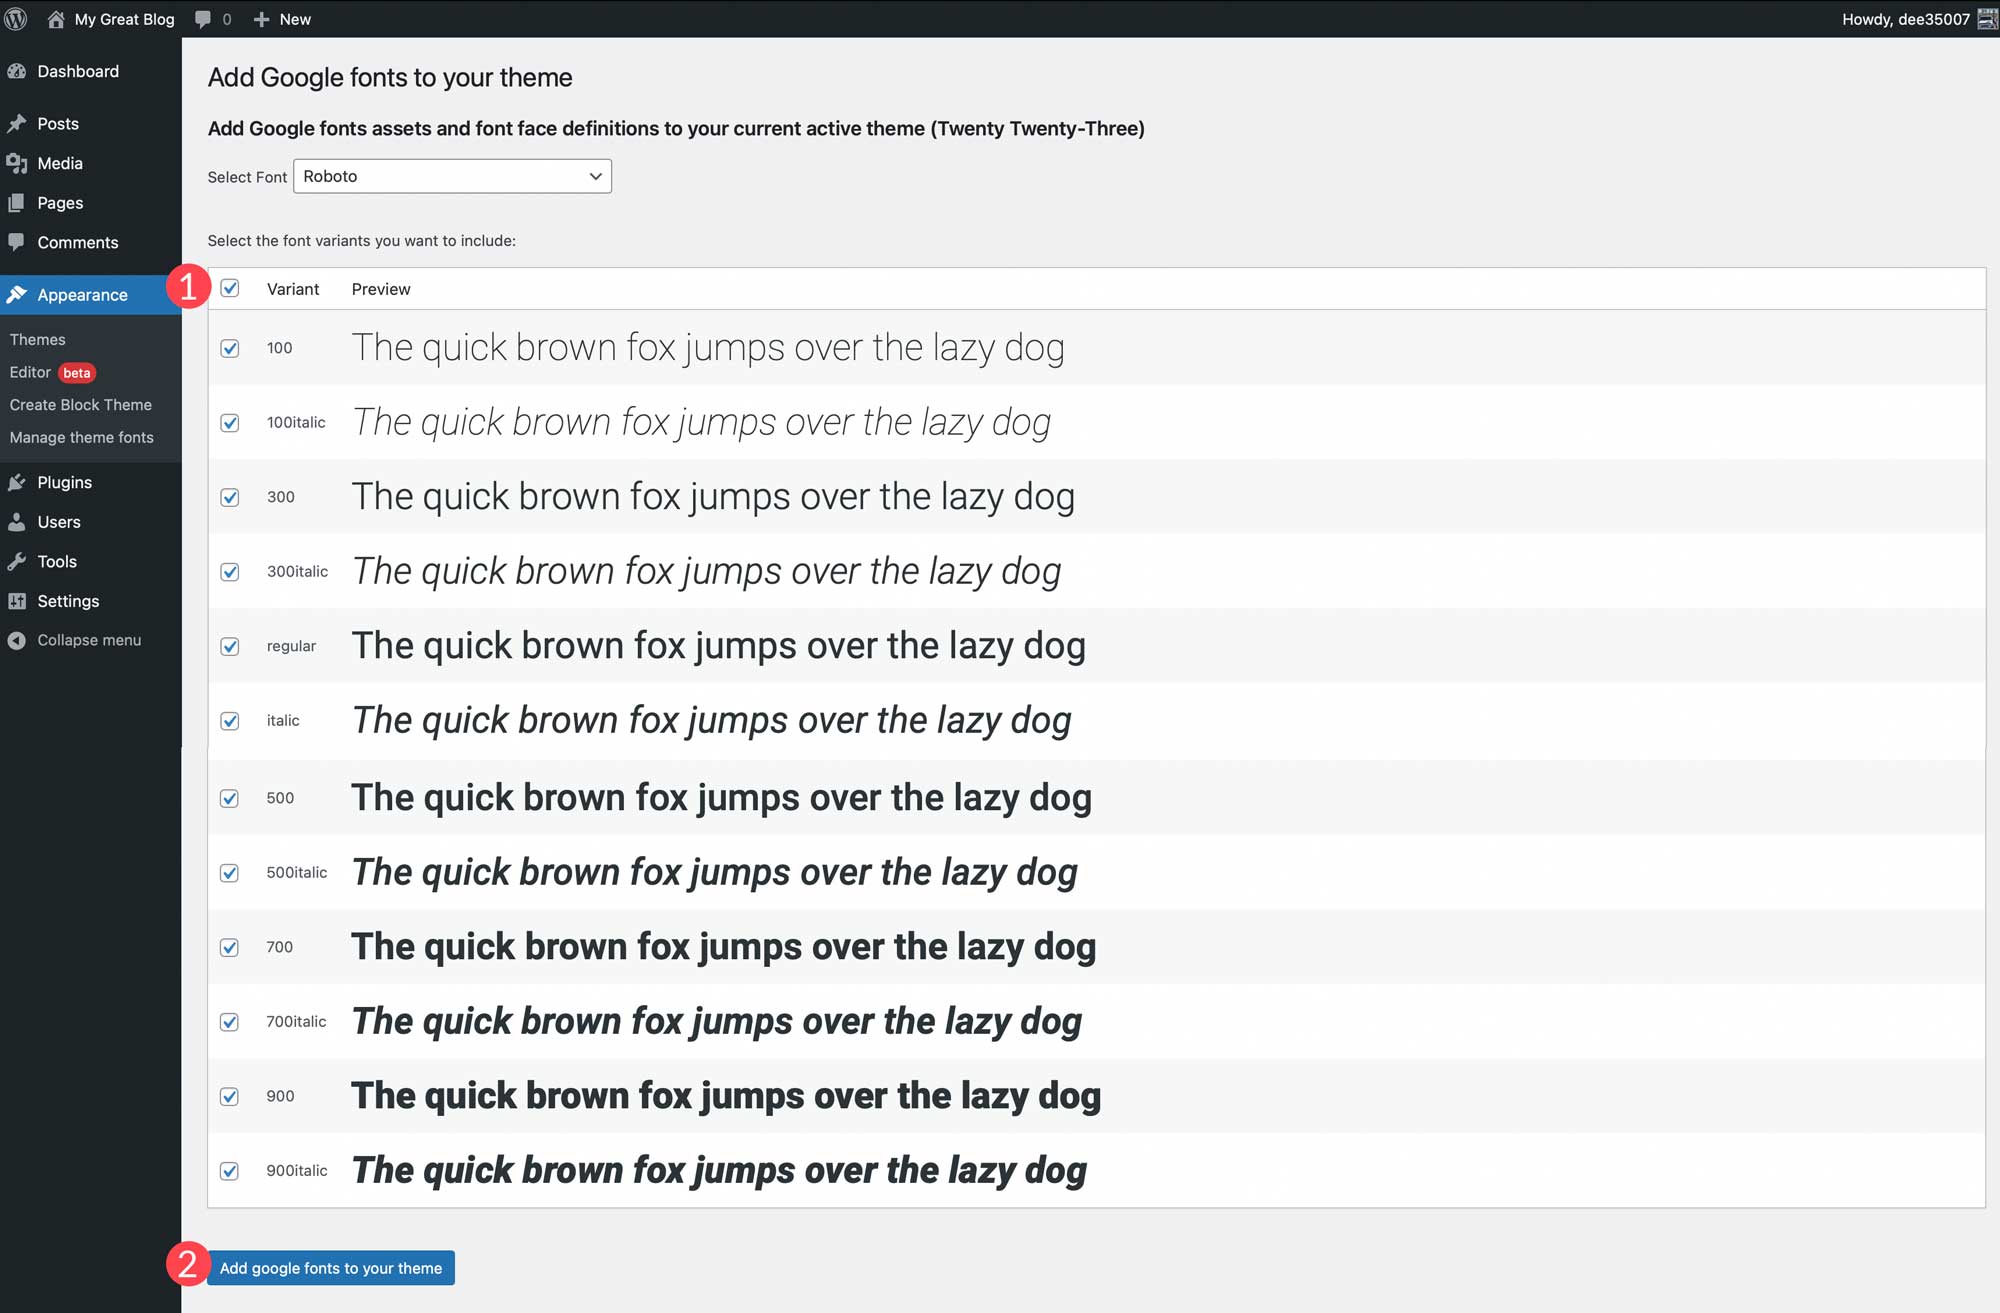Click the Tools icon in sidebar
This screenshot has height=1313, width=2000.
(19, 561)
